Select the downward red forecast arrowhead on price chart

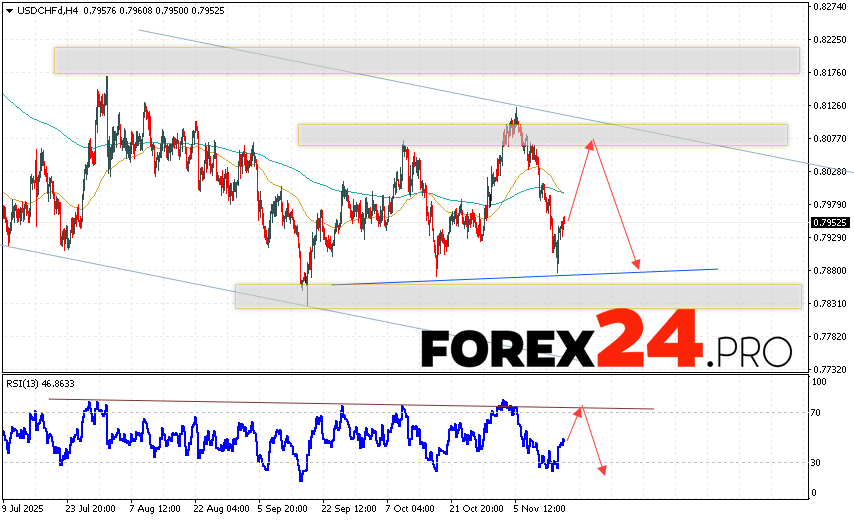coord(637,264)
